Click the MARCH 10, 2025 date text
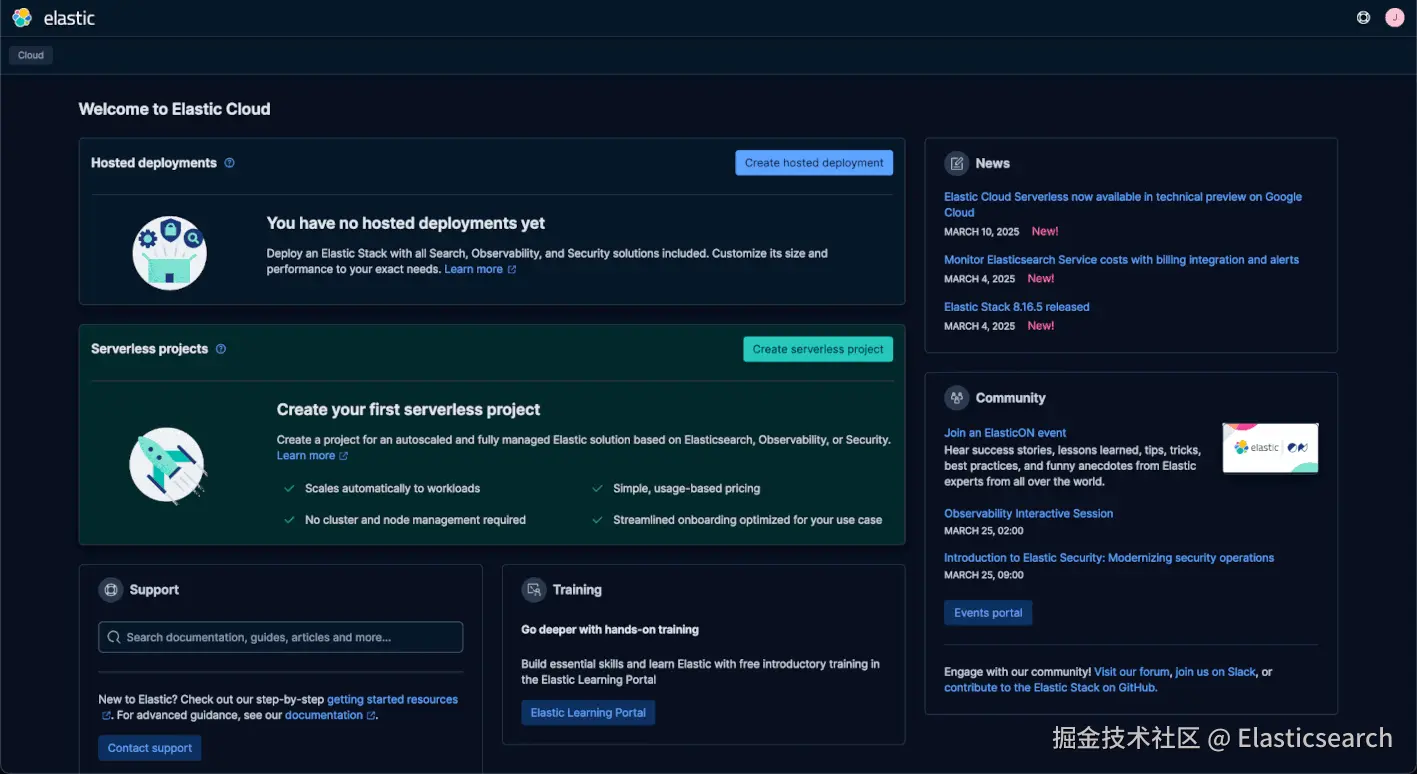The width and height of the screenshot is (1417, 774). (x=982, y=232)
